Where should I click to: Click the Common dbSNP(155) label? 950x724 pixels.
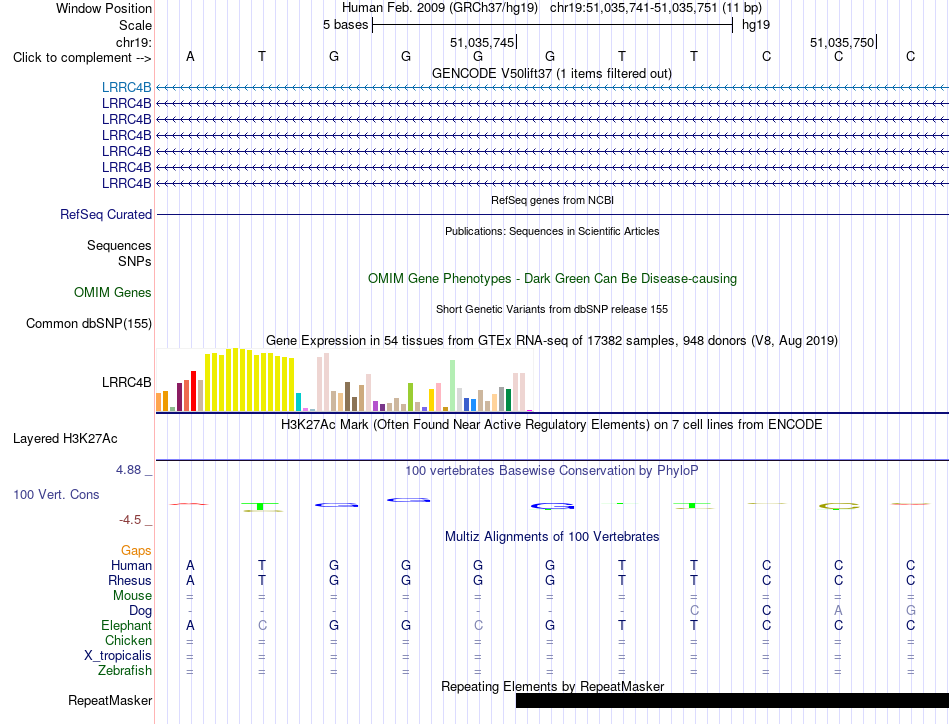[x=89, y=324]
